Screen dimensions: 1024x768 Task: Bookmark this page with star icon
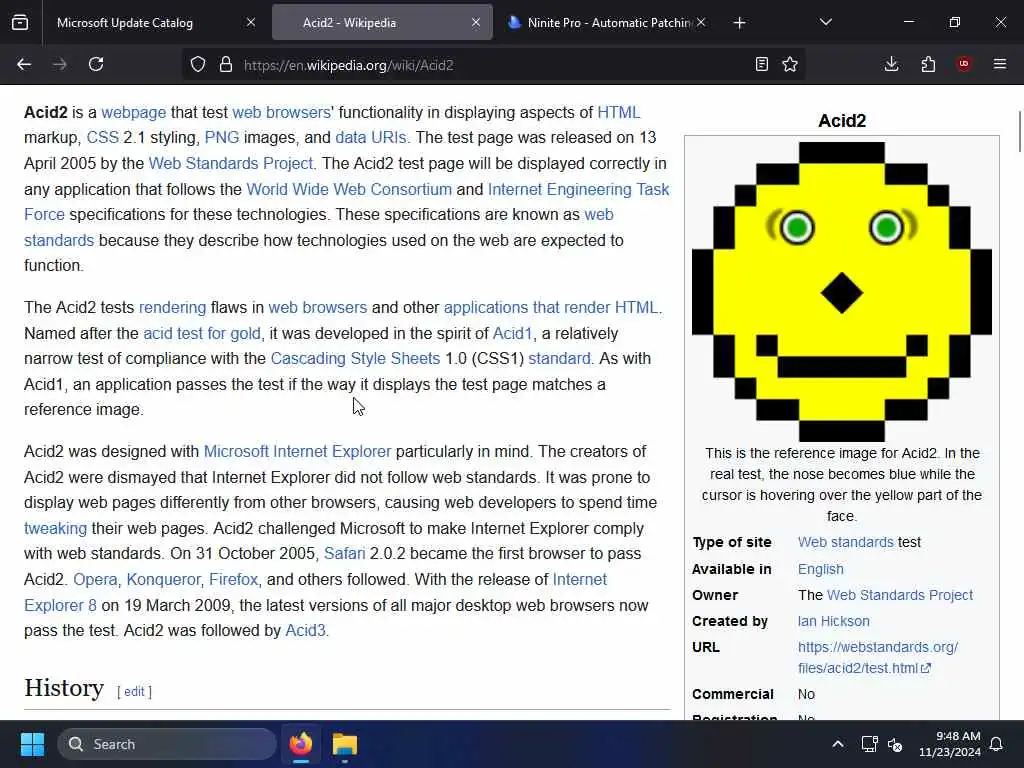790,64
